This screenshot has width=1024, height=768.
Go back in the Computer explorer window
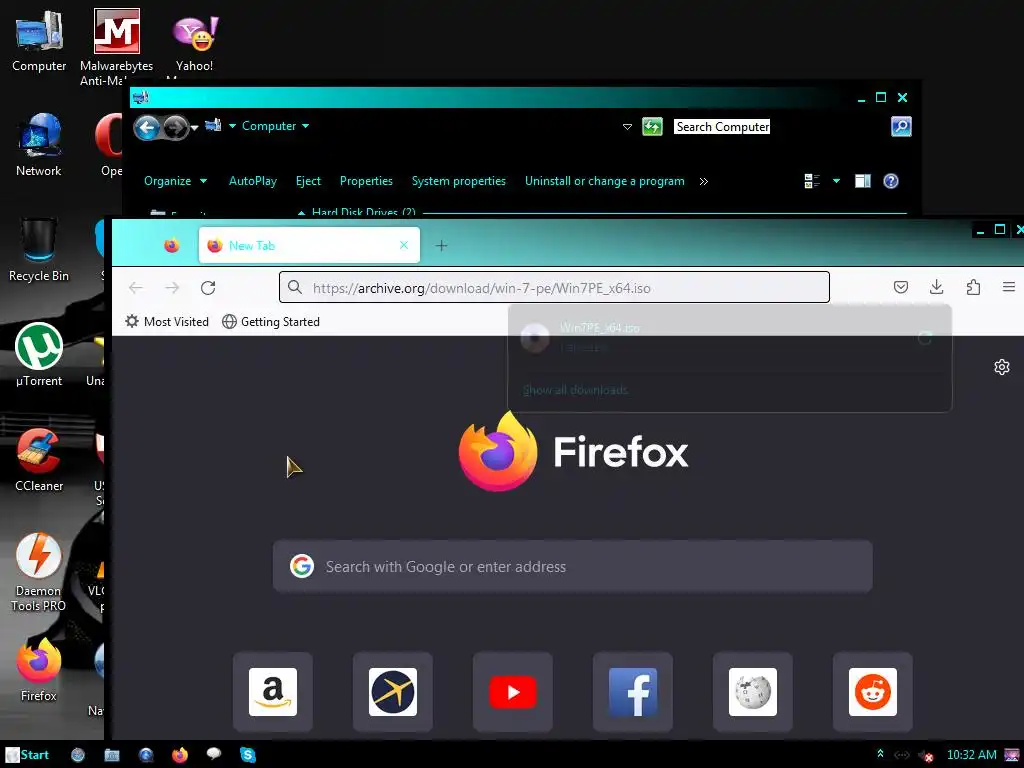147,127
